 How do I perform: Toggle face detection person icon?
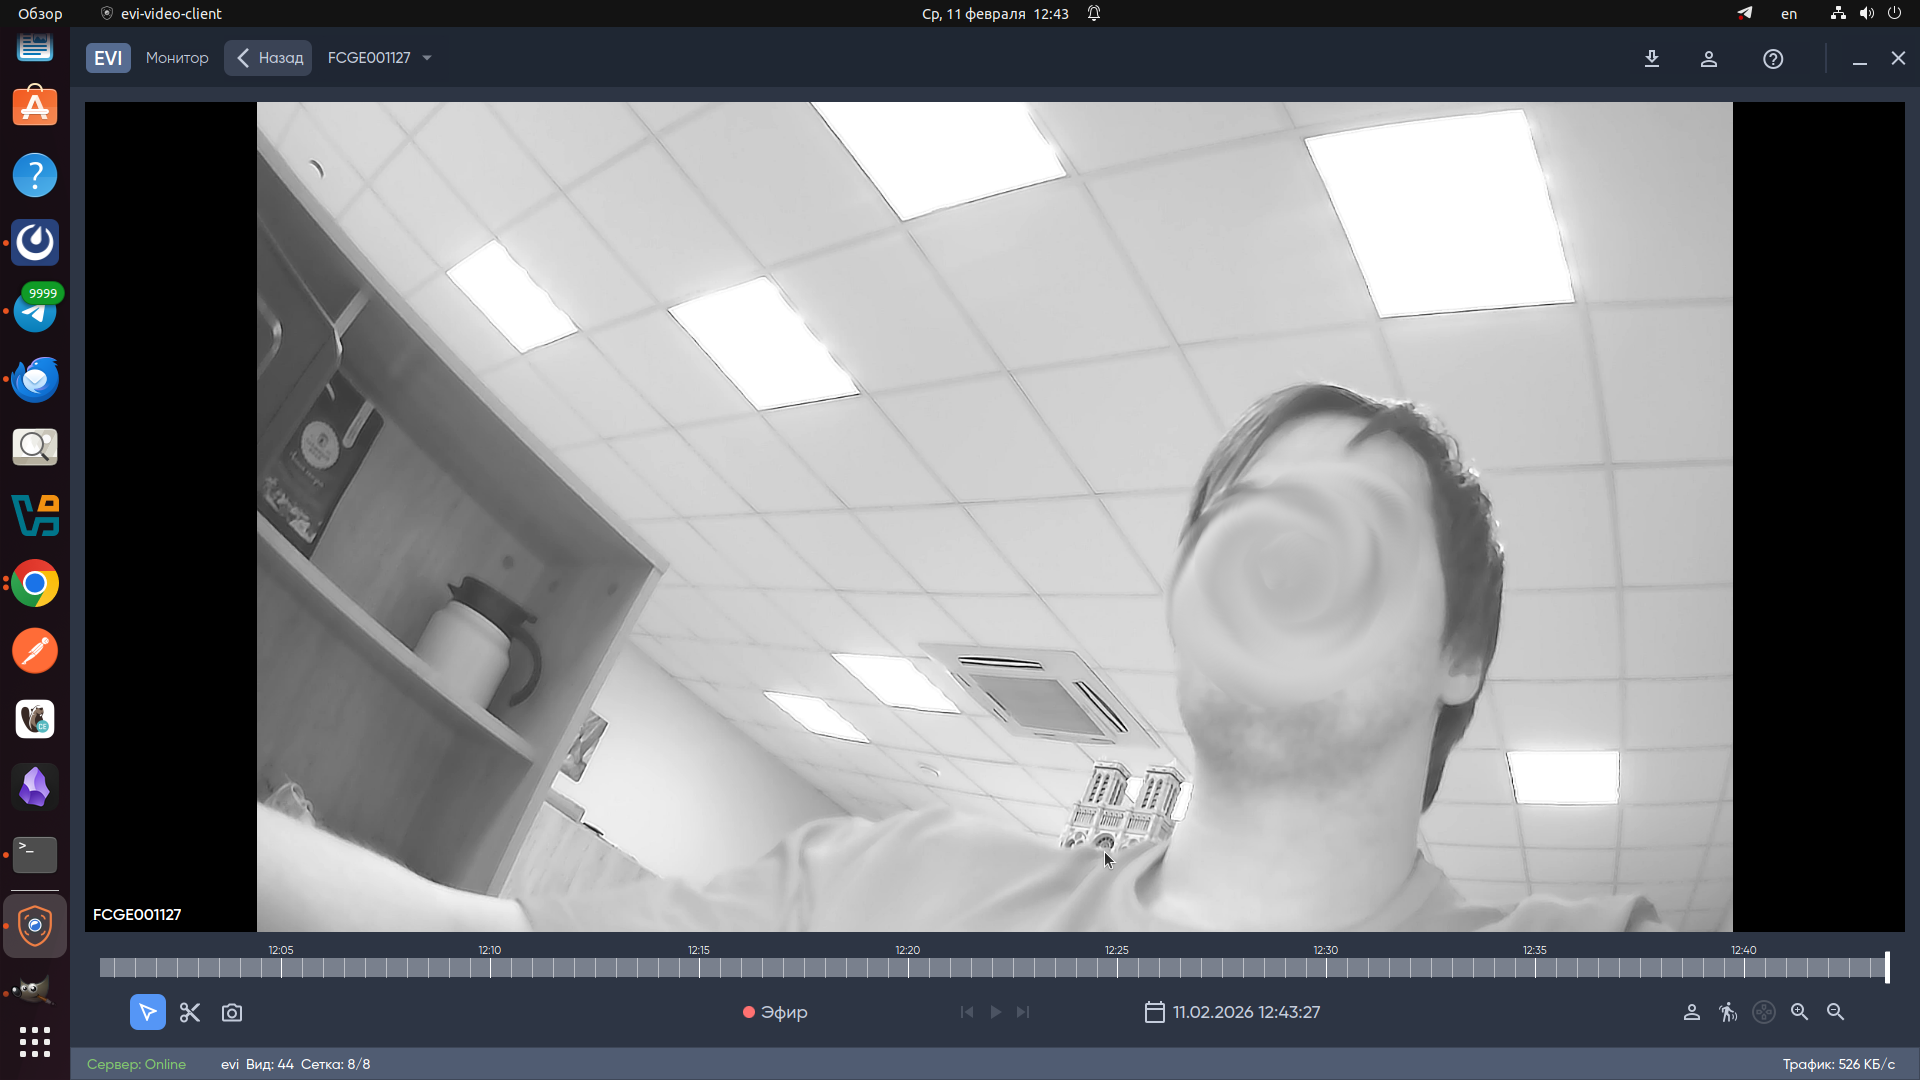(x=1691, y=1012)
